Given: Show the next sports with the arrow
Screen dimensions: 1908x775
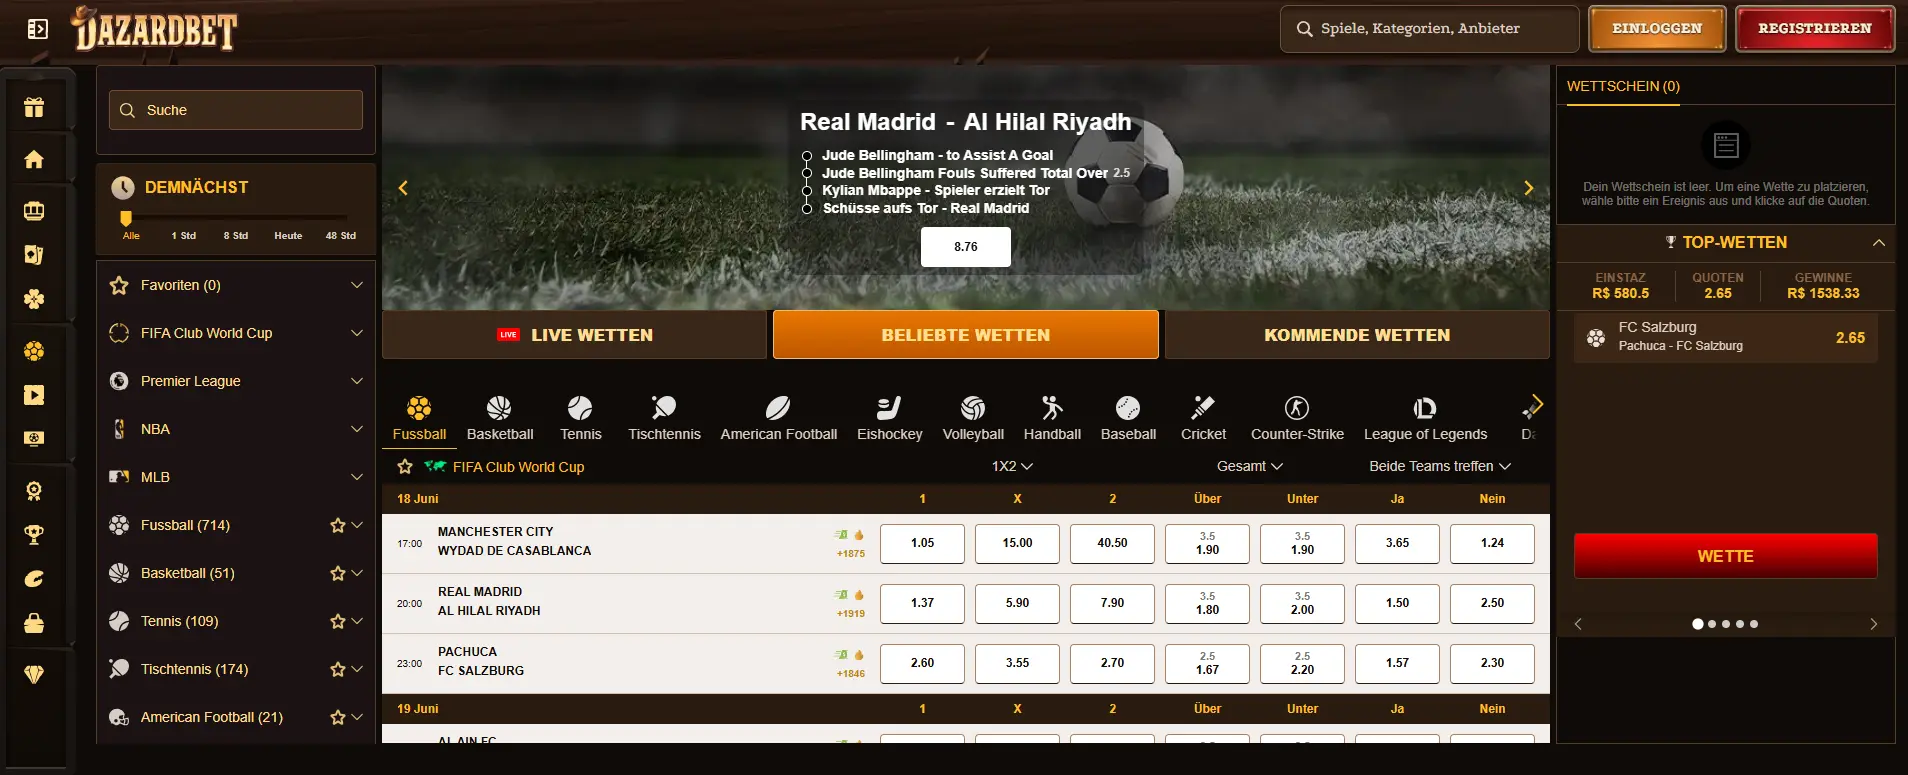Looking at the screenshot, I should click(1537, 404).
